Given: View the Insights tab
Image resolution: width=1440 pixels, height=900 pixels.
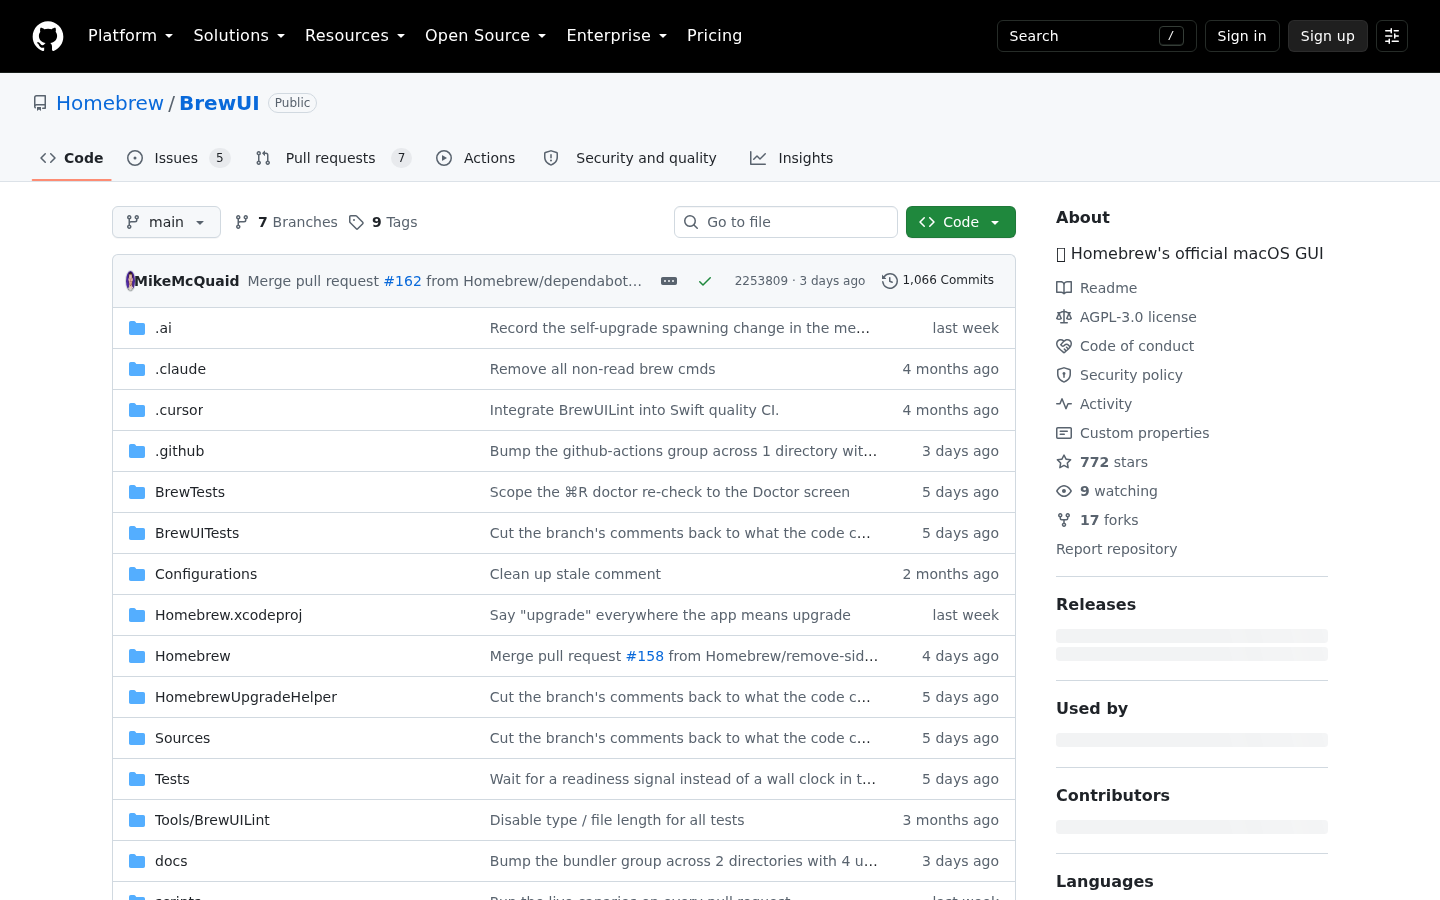Looking at the screenshot, I should click(x=792, y=158).
